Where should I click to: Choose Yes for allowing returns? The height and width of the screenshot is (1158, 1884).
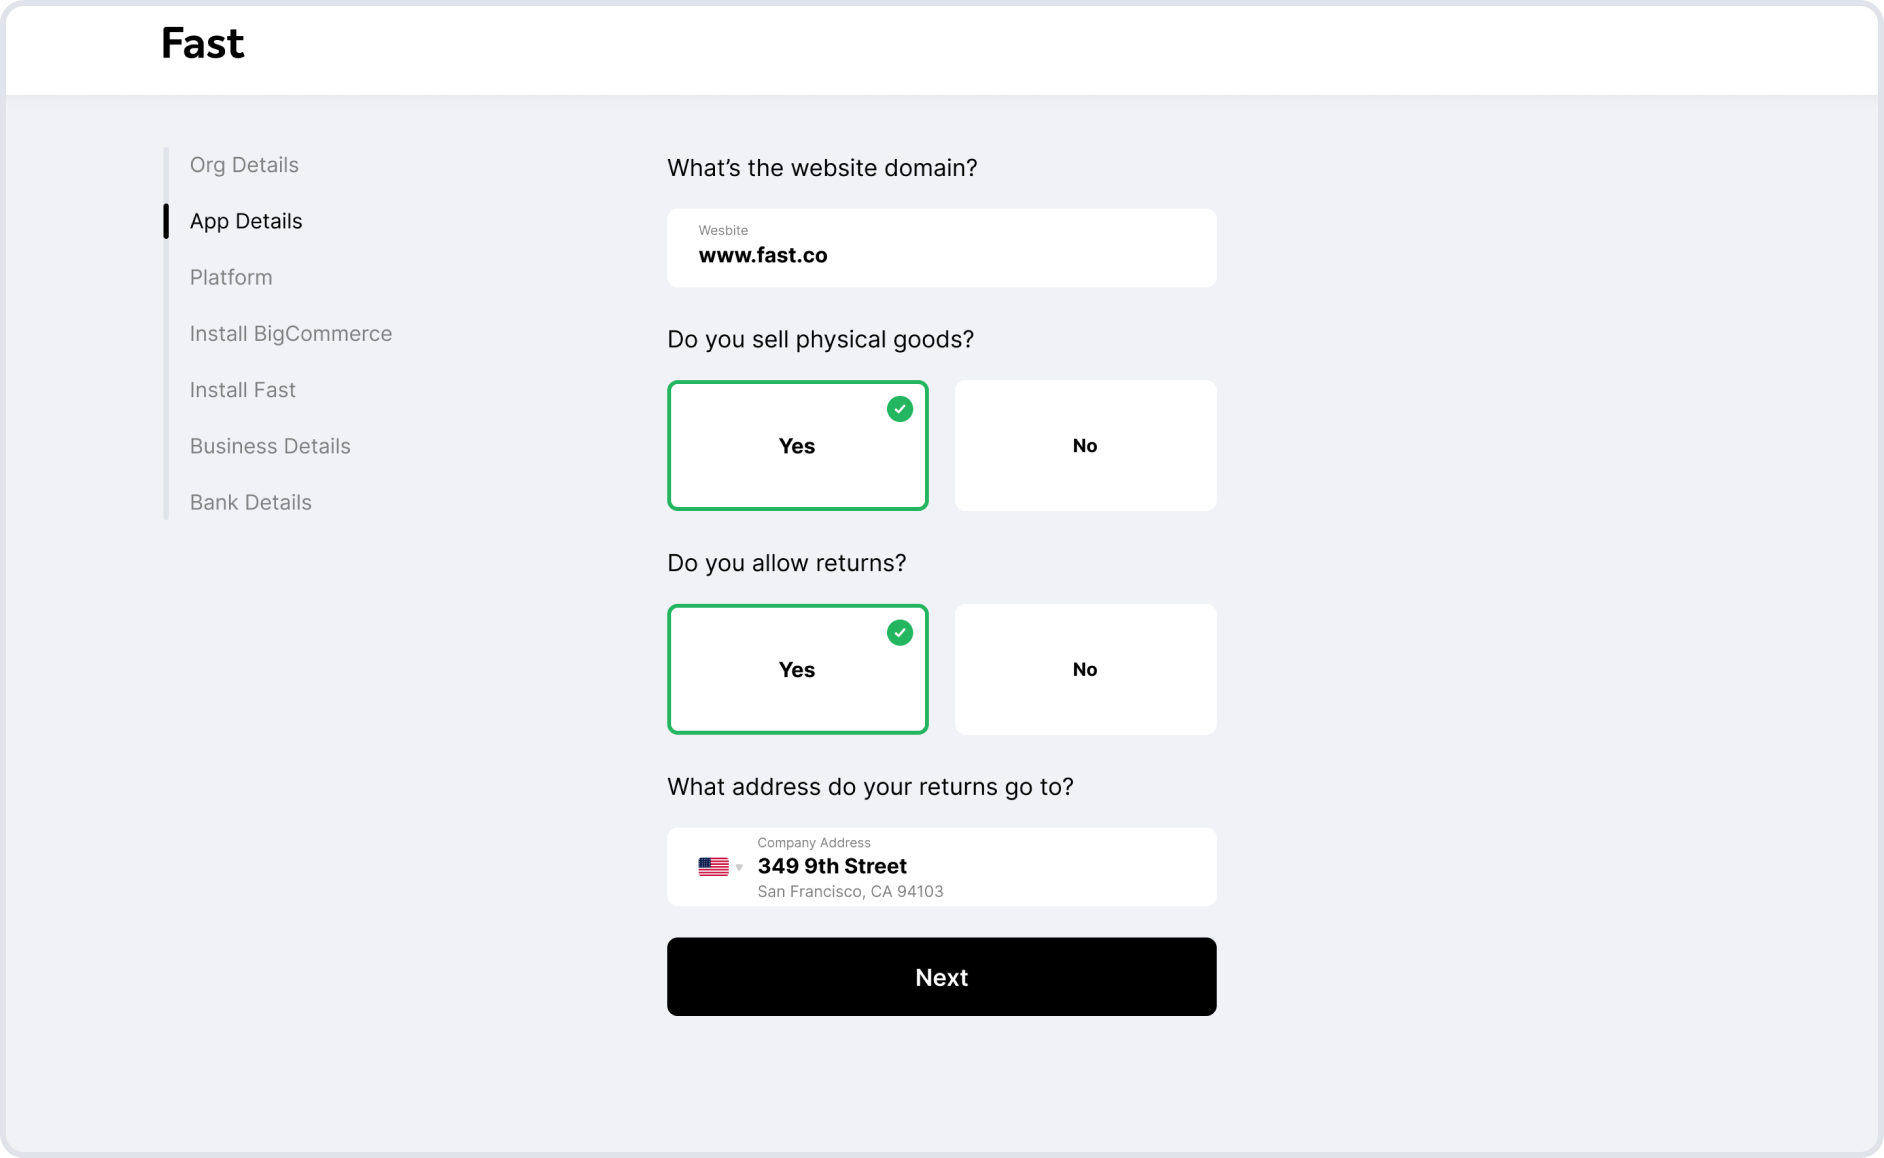798,669
